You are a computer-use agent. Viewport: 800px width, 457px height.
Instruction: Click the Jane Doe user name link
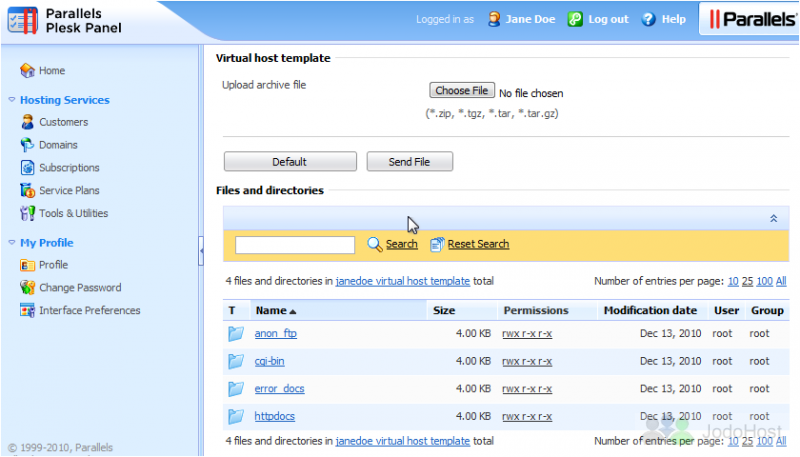coord(530,19)
